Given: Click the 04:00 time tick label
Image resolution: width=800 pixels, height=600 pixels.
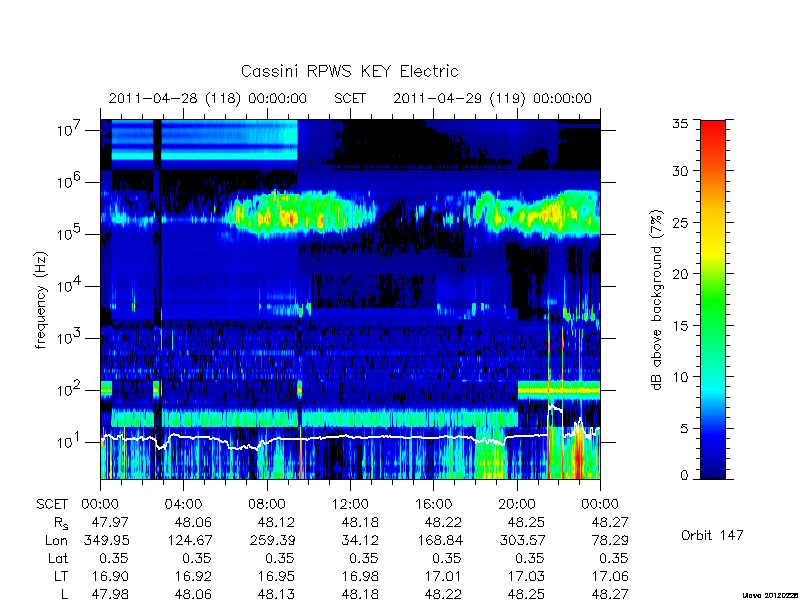Looking at the screenshot, I should pyautogui.click(x=183, y=505).
